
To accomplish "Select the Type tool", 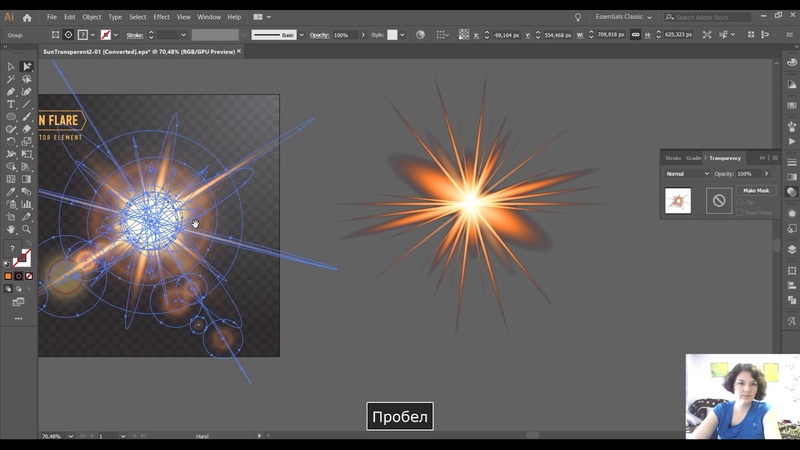I will click(11, 104).
